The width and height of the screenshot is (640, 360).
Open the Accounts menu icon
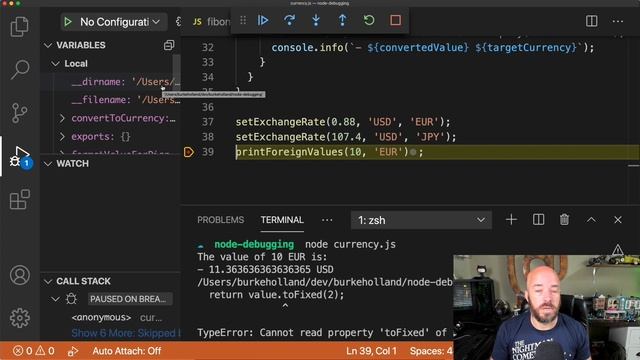point(20,275)
